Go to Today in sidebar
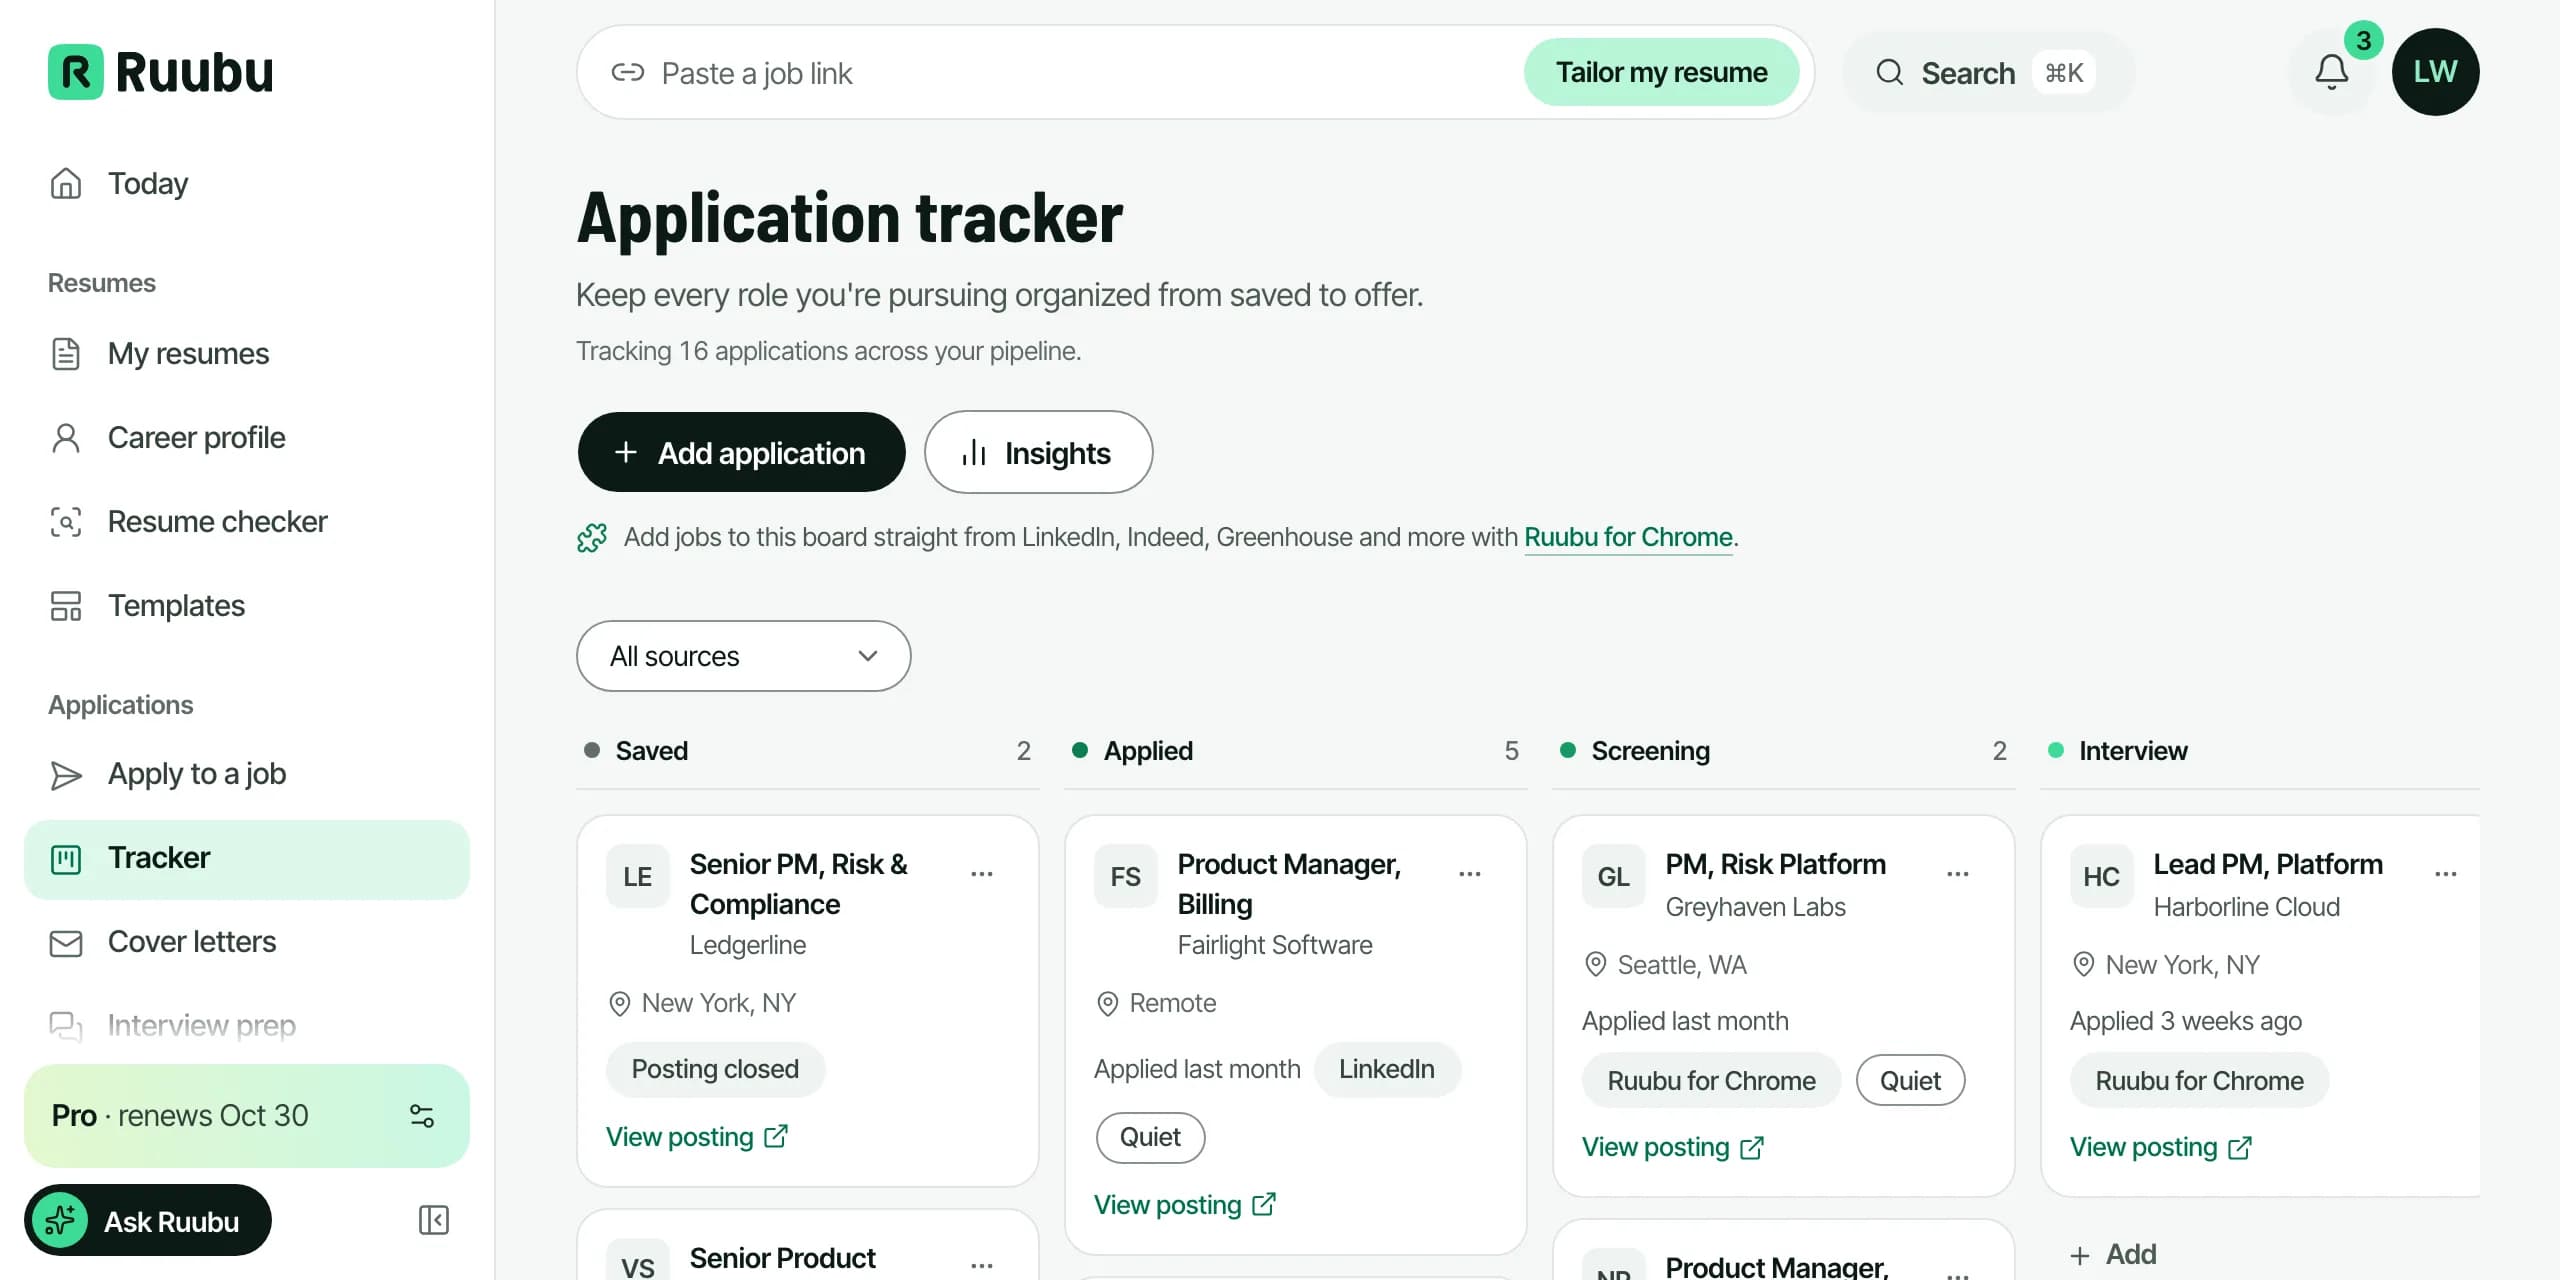The image size is (2560, 1280). 246,184
